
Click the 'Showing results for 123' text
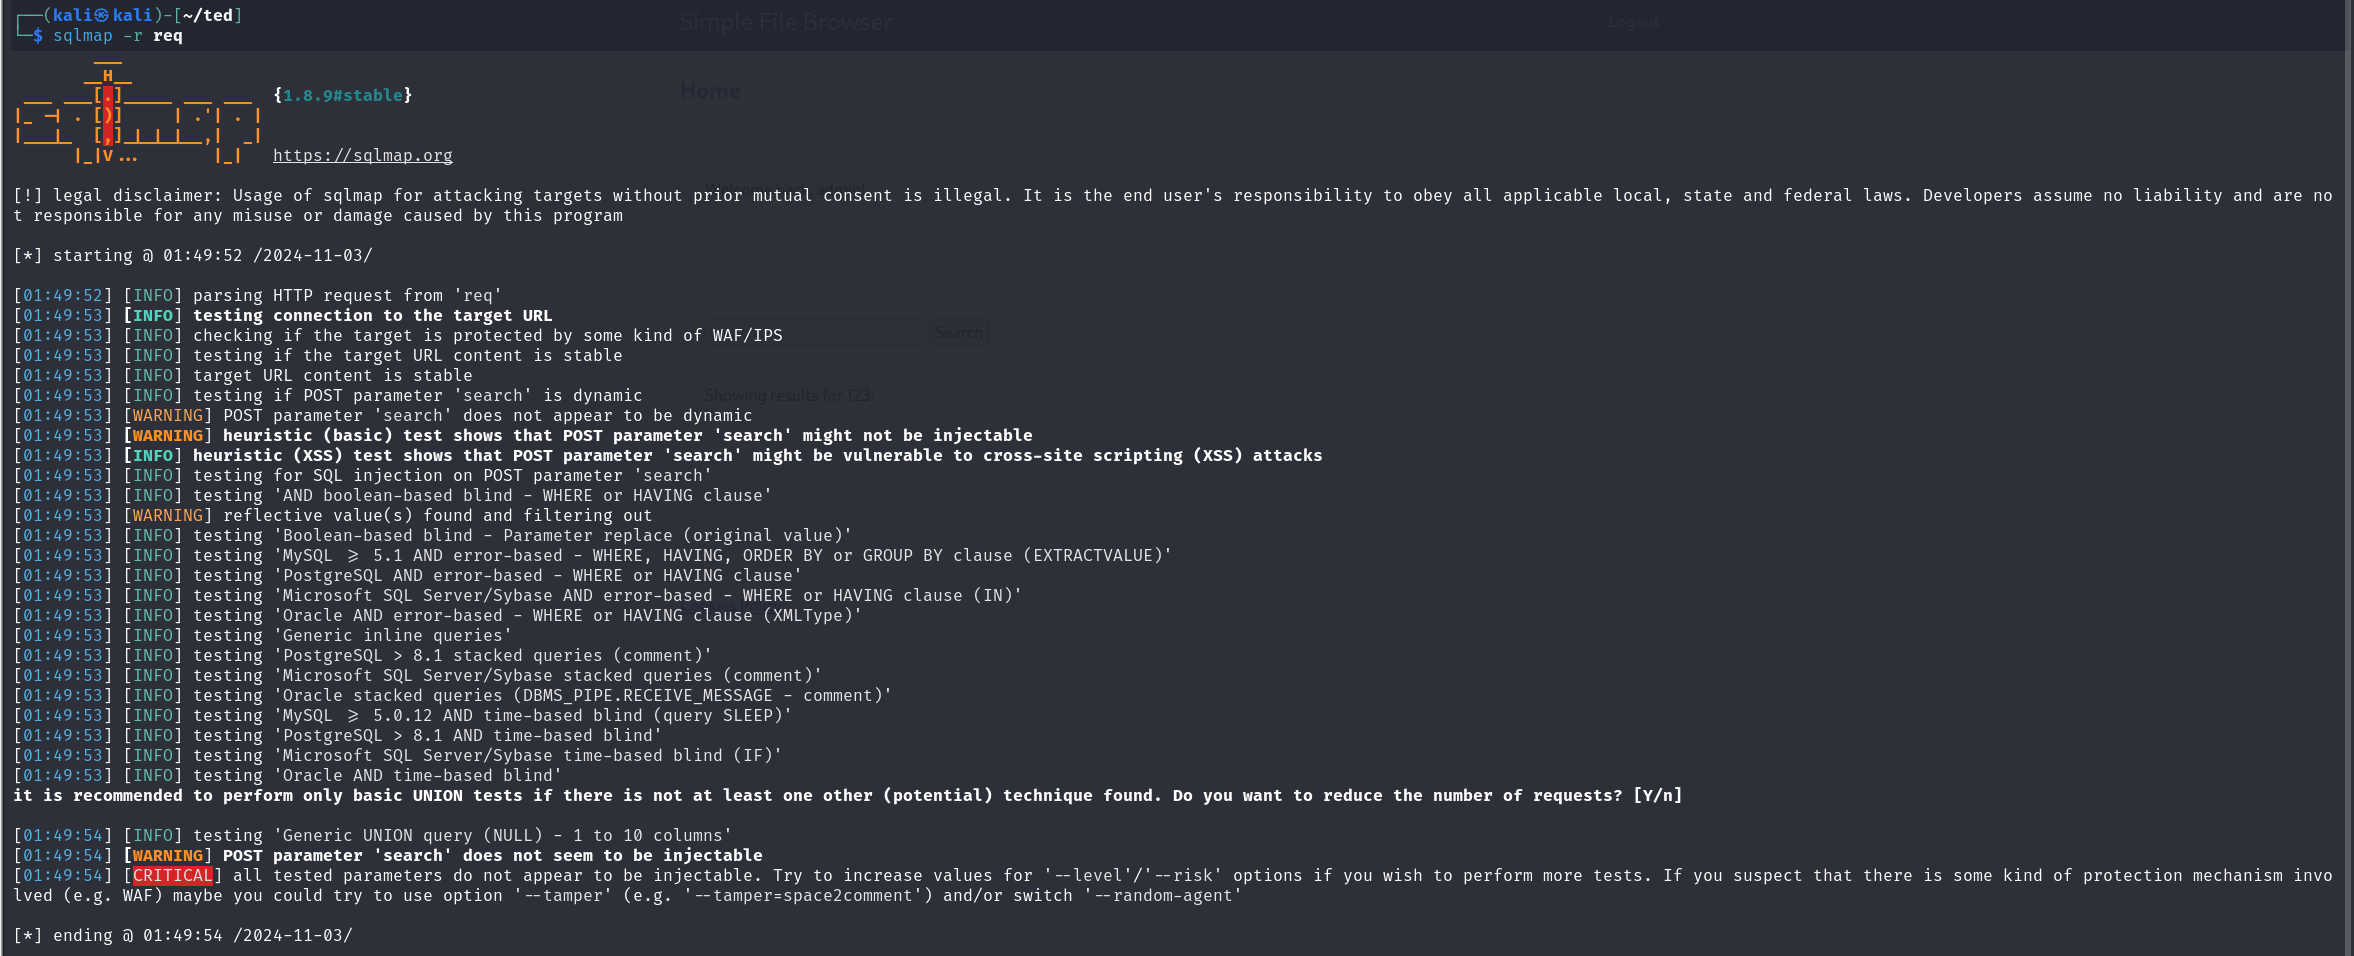789,396
